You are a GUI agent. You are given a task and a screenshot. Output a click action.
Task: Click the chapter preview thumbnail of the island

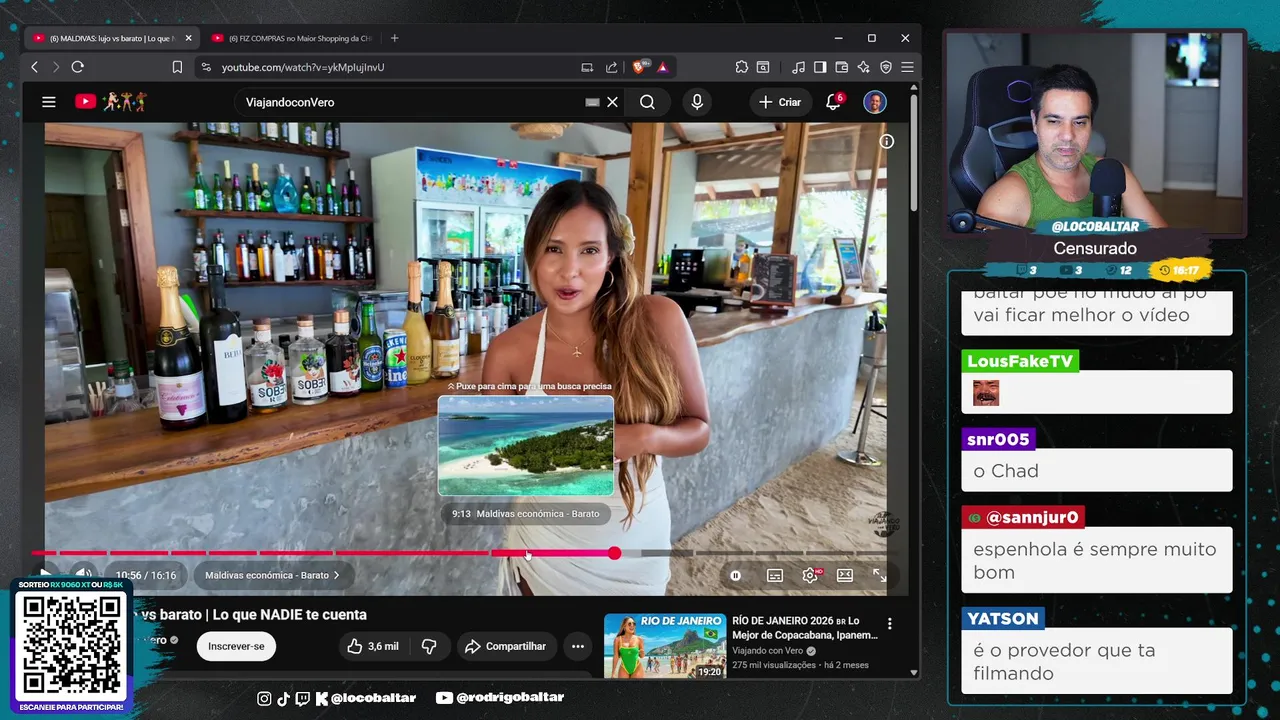pyautogui.click(x=526, y=446)
